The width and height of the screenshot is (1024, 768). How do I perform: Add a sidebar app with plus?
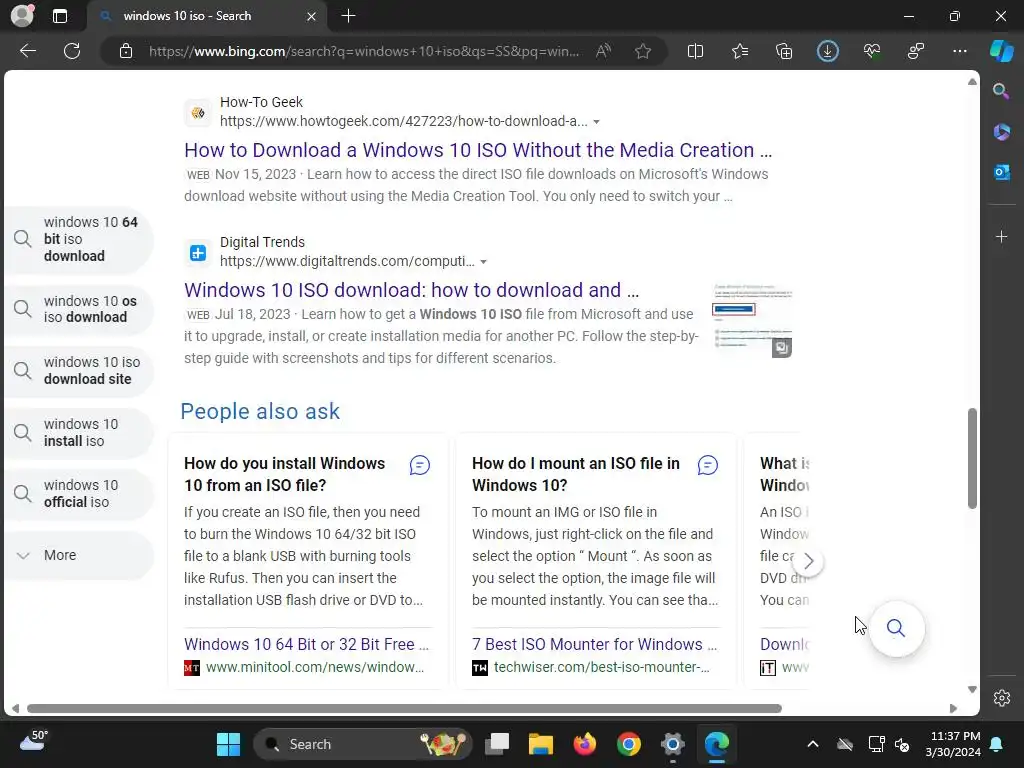pos(1001,236)
